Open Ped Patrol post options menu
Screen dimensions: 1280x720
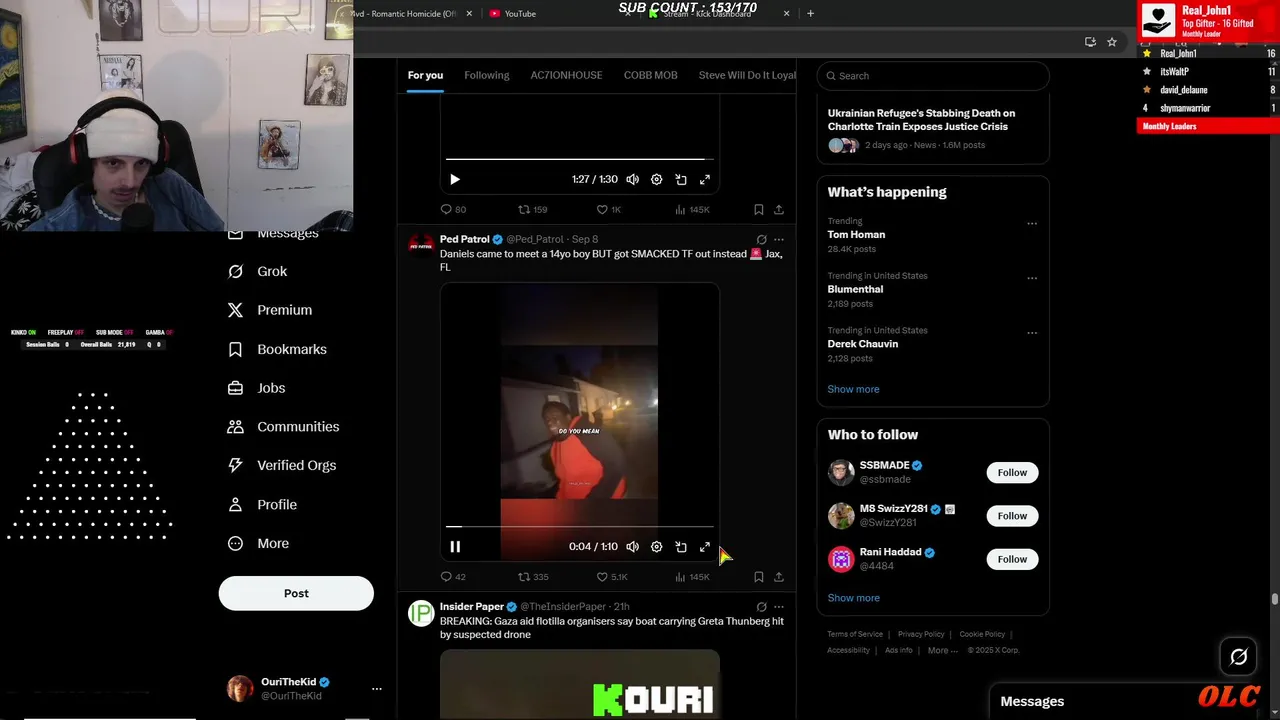[x=779, y=240]
